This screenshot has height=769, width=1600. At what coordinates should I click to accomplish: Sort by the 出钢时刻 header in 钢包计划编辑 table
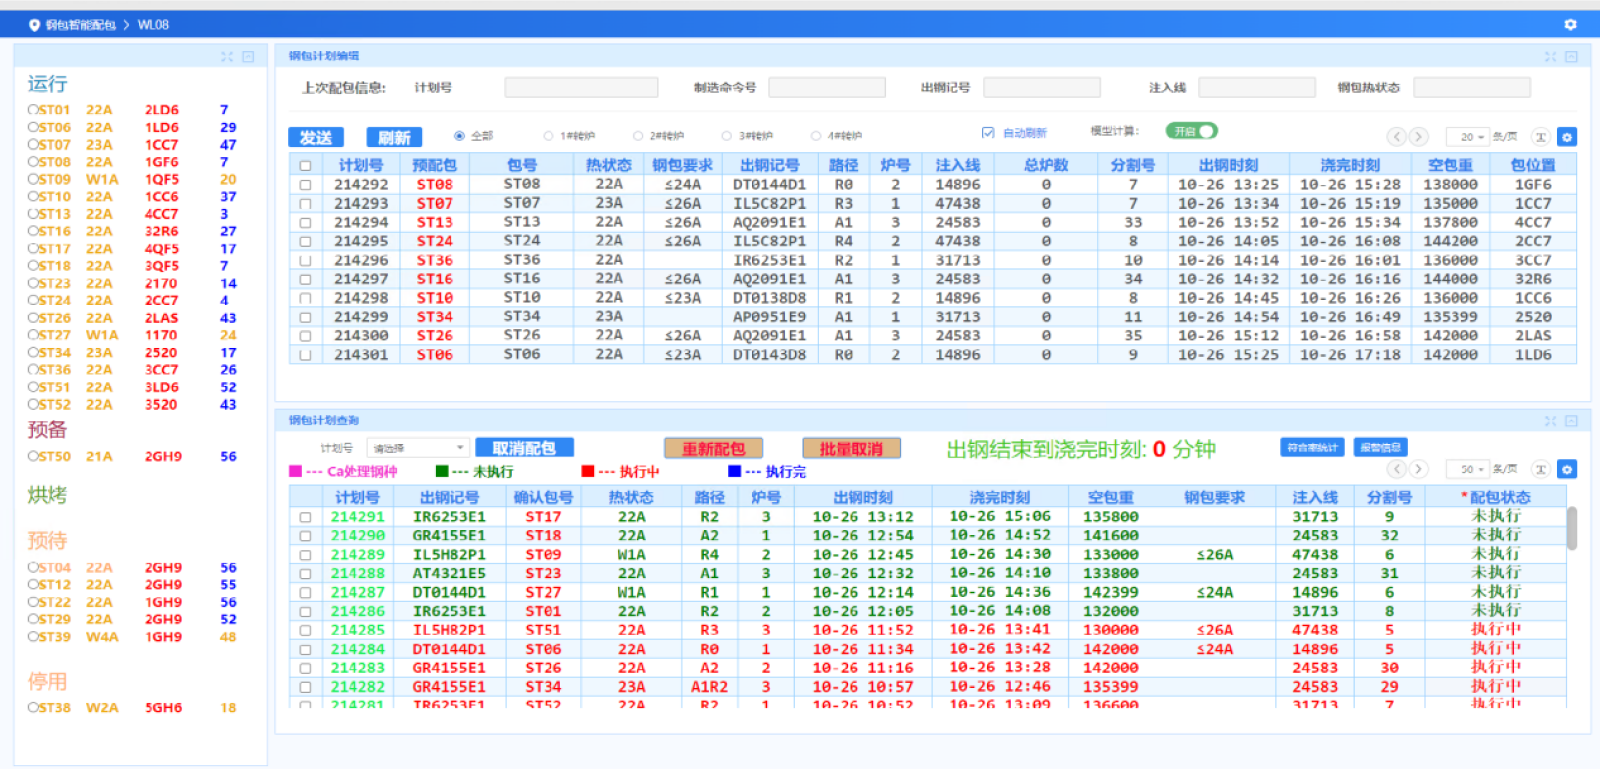1228,165
